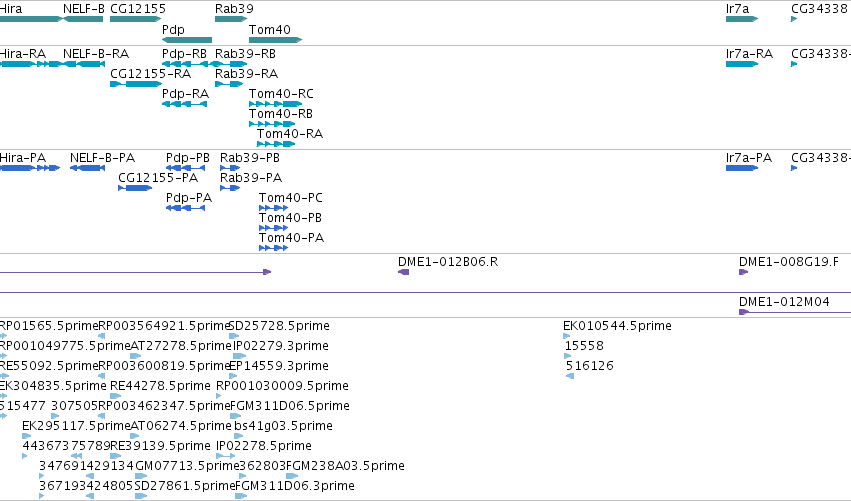This screenshot has height=501, width=851.
Task: Click the Rab39-RB transcript label
Action: (245, 54)
